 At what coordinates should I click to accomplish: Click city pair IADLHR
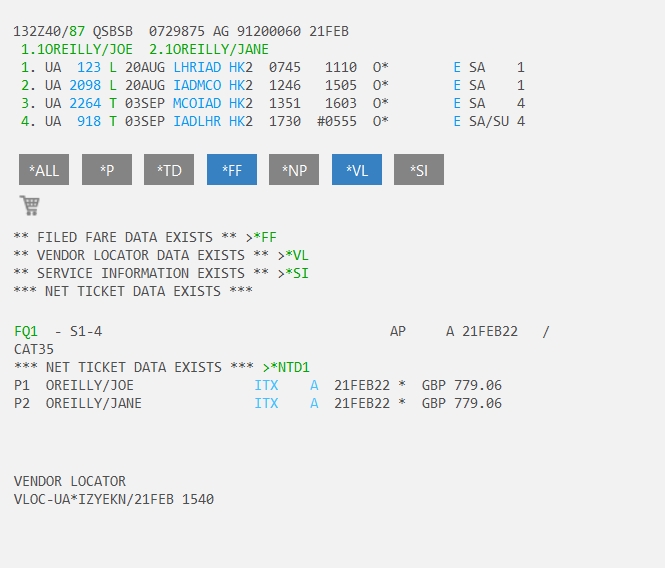click(x=197, y=121)
